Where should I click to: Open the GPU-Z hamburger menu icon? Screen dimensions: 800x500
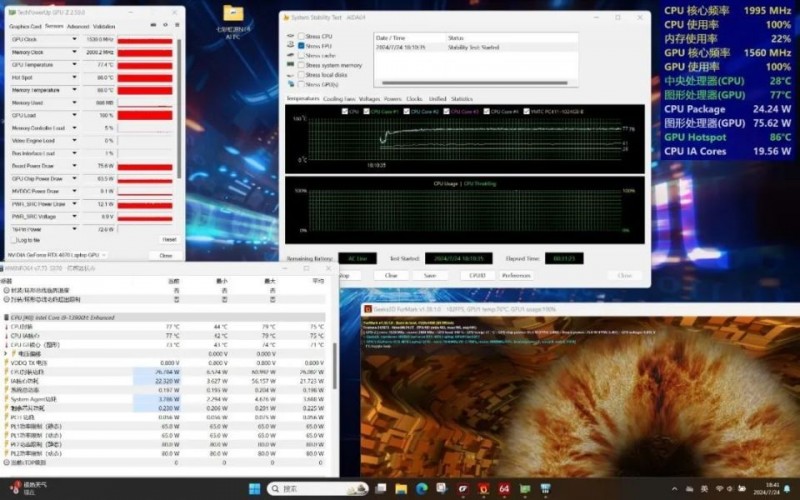(176, 26)
